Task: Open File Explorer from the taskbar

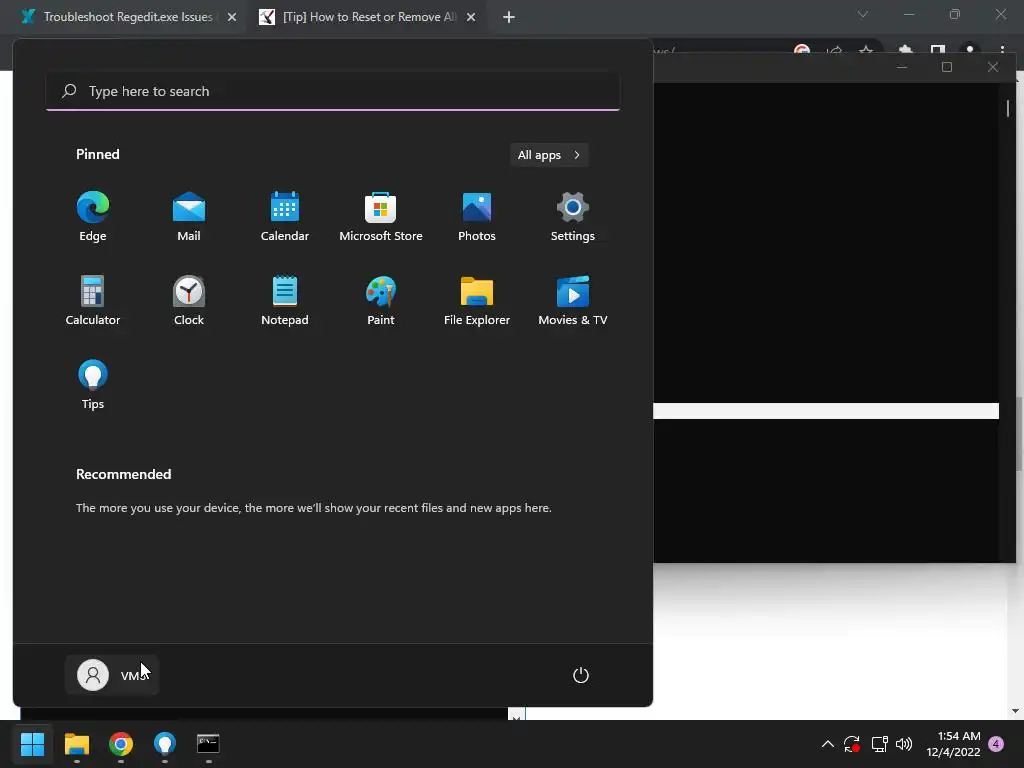Action: (76, 744)
